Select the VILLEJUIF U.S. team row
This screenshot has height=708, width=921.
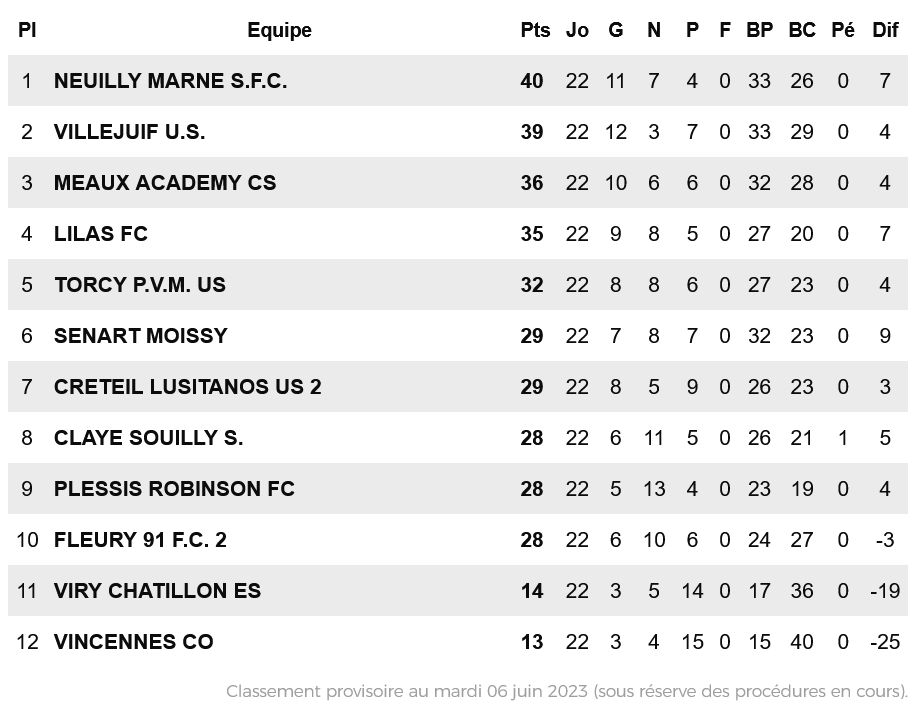(458, 132)
